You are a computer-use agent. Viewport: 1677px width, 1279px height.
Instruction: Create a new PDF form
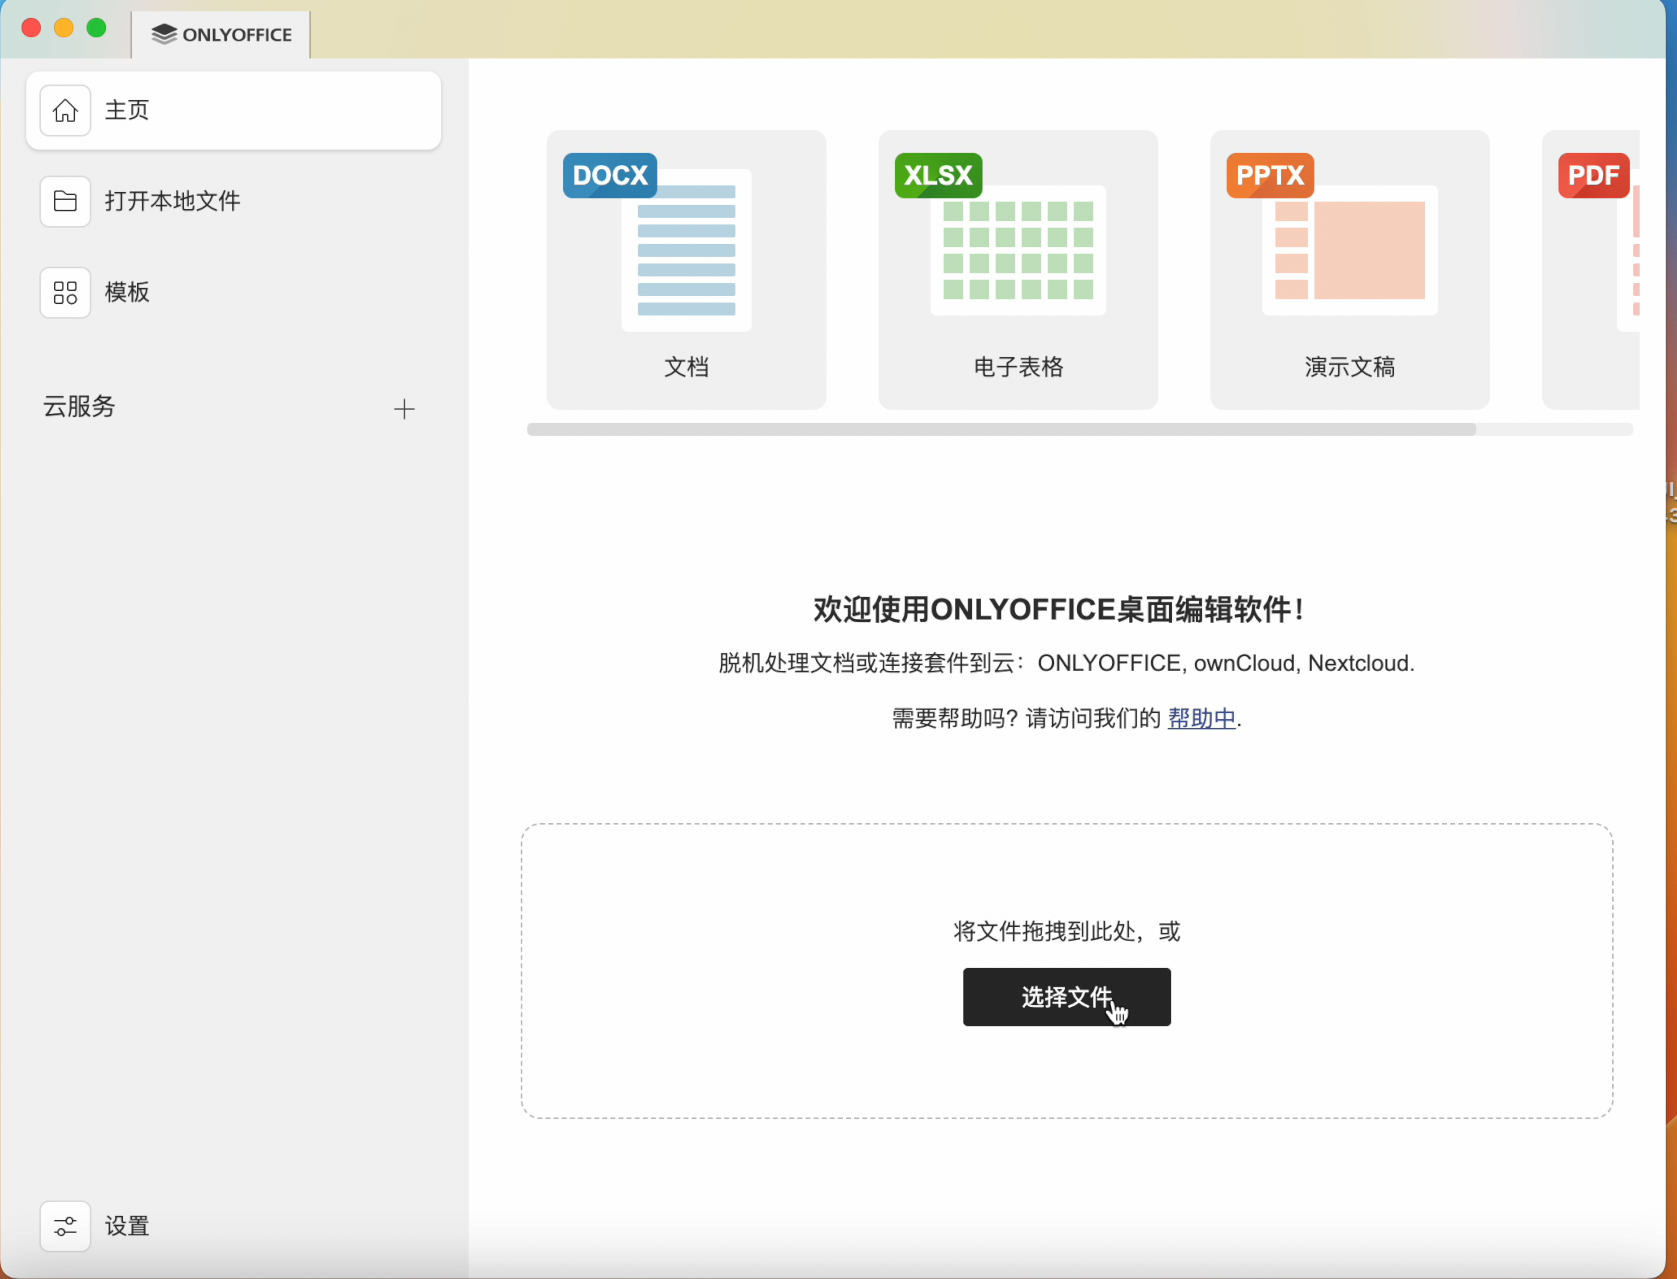1592,270
